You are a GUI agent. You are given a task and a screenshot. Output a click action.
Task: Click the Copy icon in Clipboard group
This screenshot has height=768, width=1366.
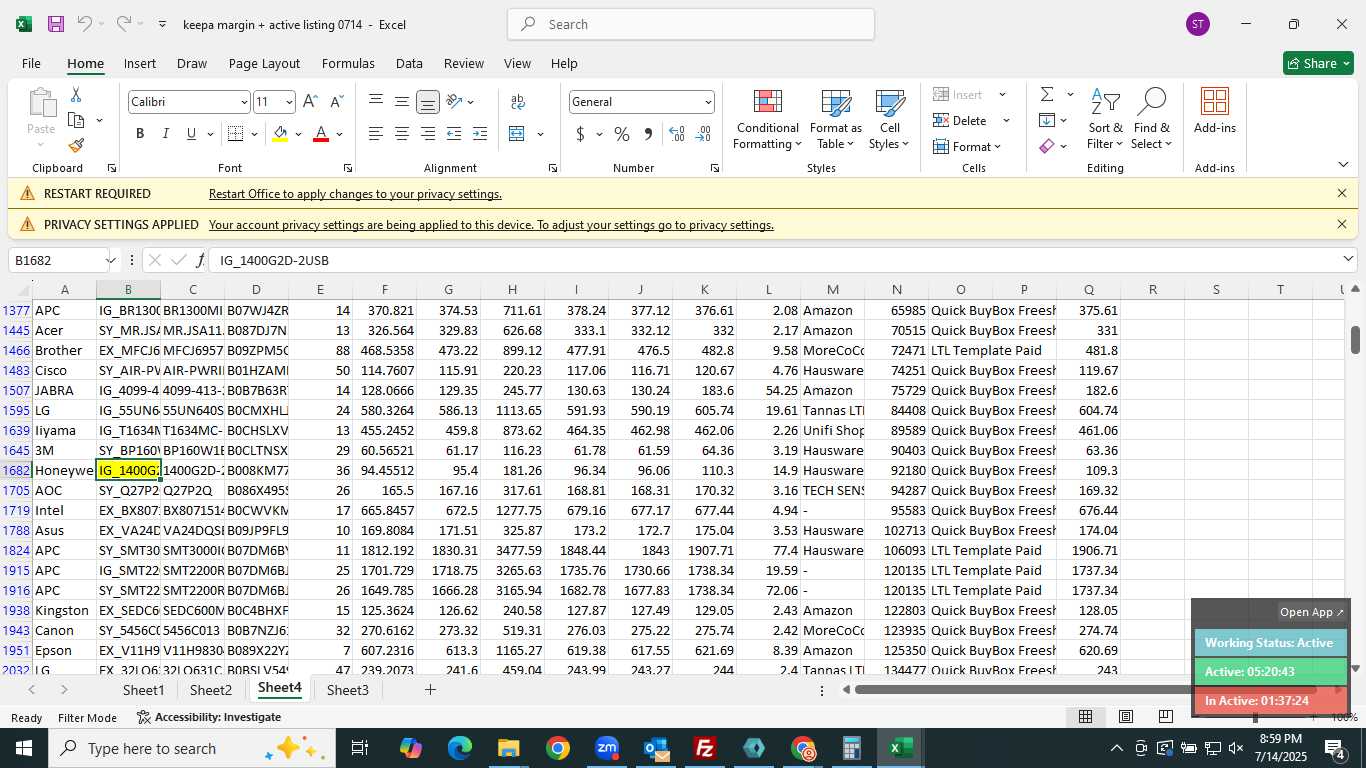pyautogui.click(x=76, y=121)
